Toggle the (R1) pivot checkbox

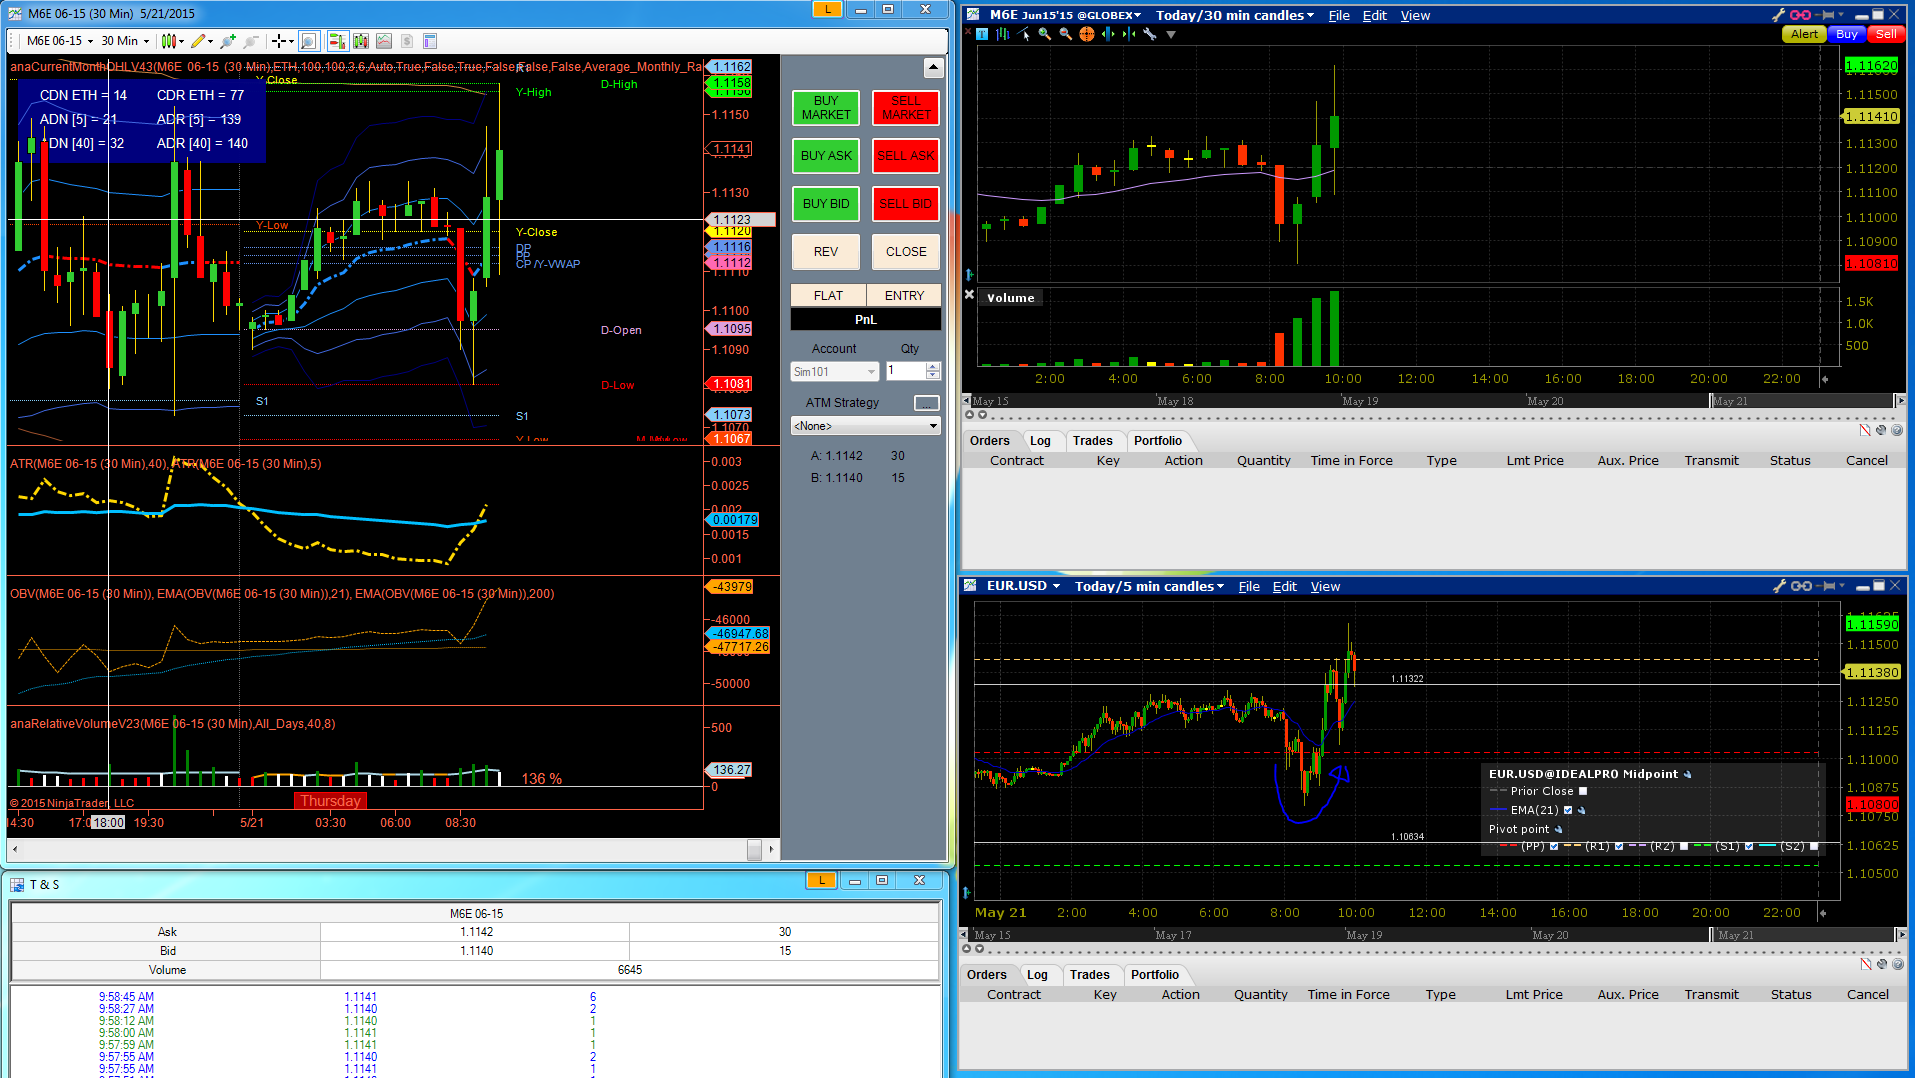[x=1619, y=846]
